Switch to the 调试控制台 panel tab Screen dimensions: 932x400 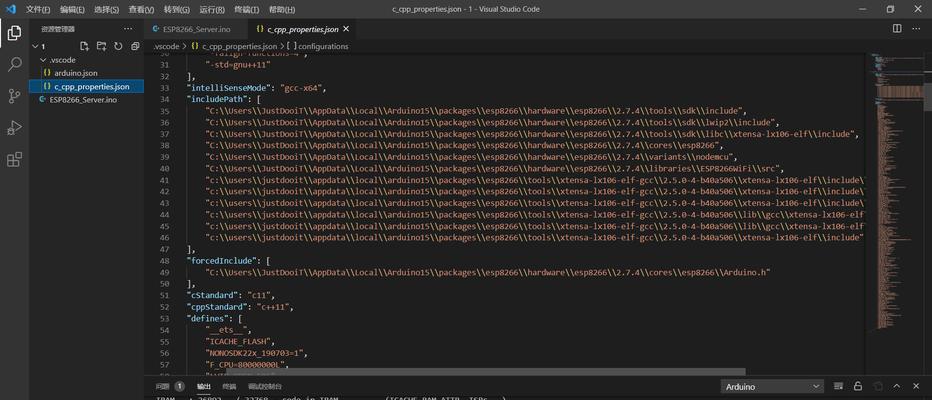point(265,386)
